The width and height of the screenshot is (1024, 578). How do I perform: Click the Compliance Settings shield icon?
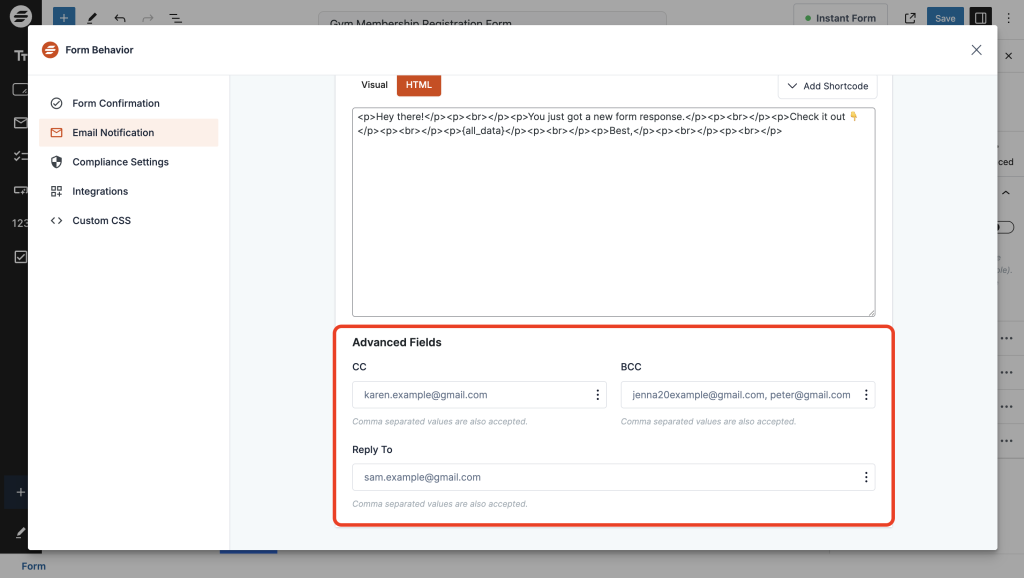[56, 162]
